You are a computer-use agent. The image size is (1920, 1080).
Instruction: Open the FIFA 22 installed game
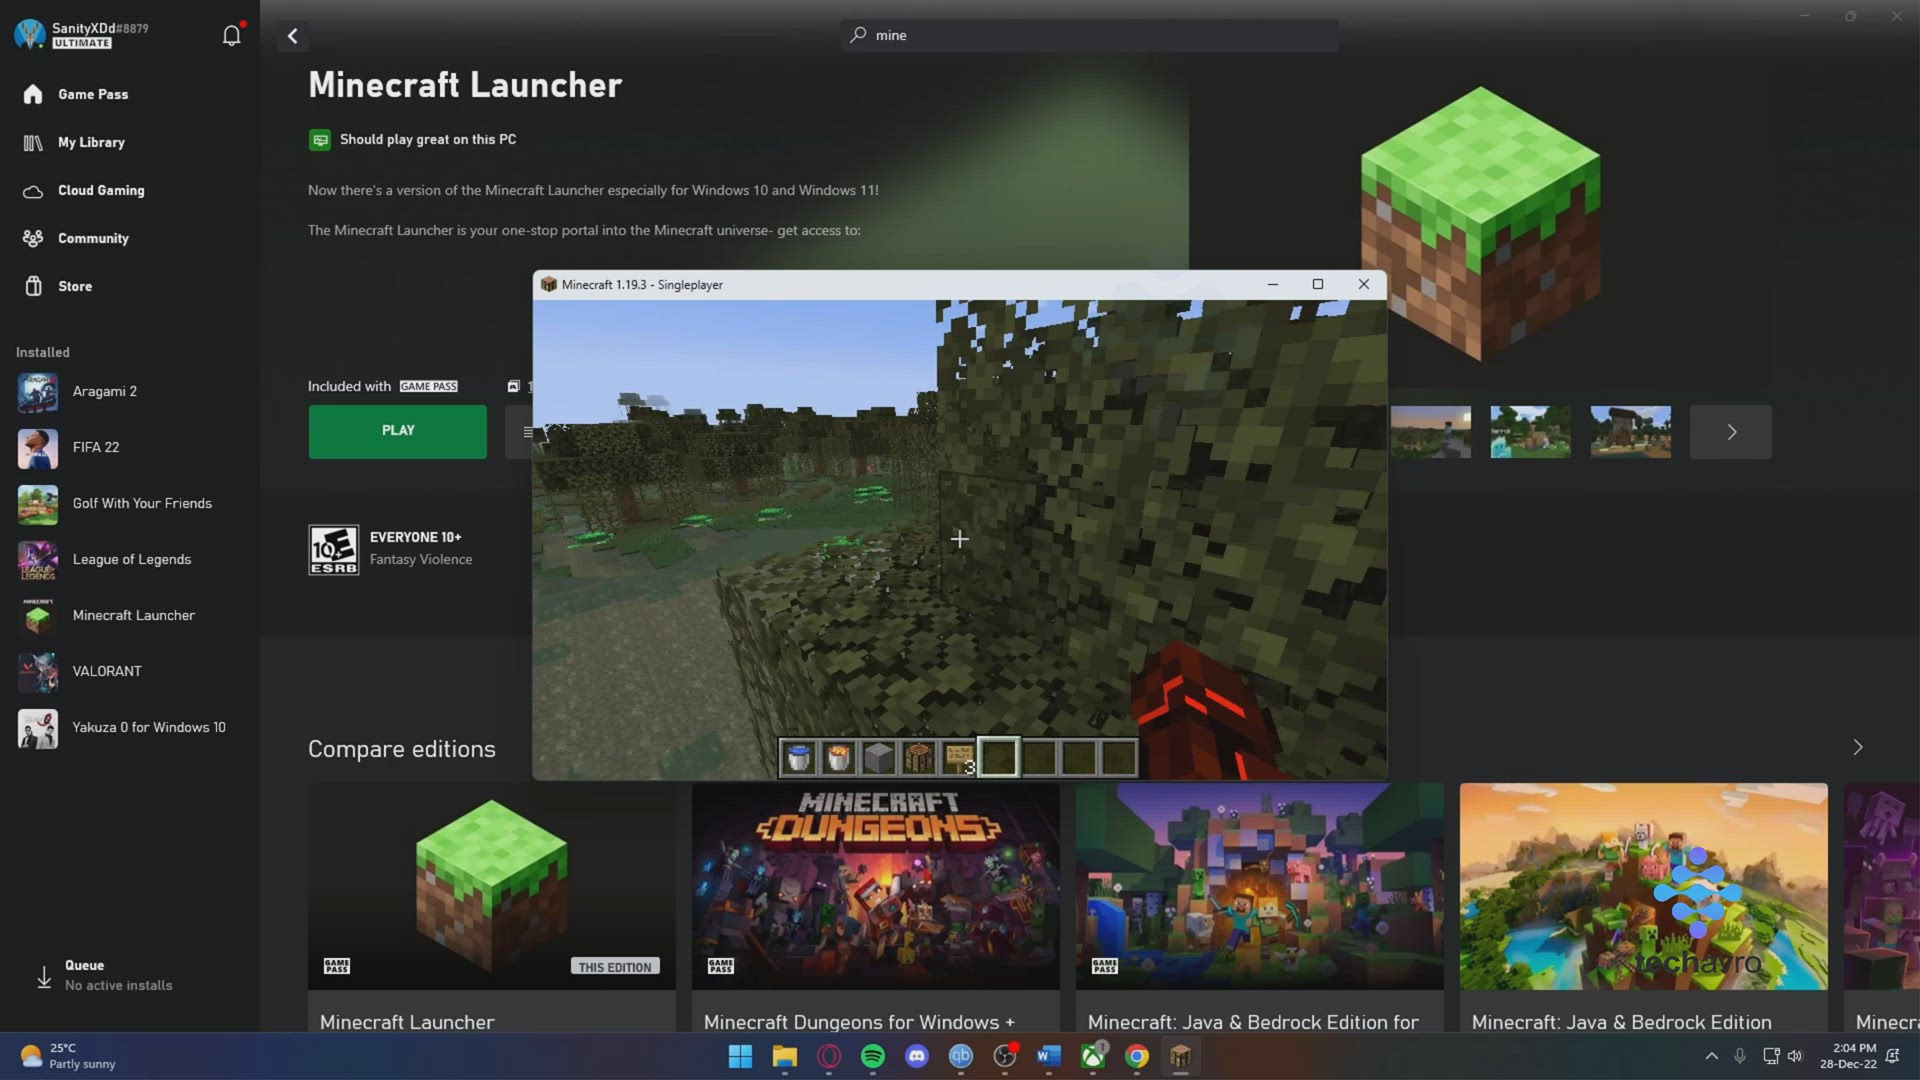pyautogui.click(x=95, y=448)
